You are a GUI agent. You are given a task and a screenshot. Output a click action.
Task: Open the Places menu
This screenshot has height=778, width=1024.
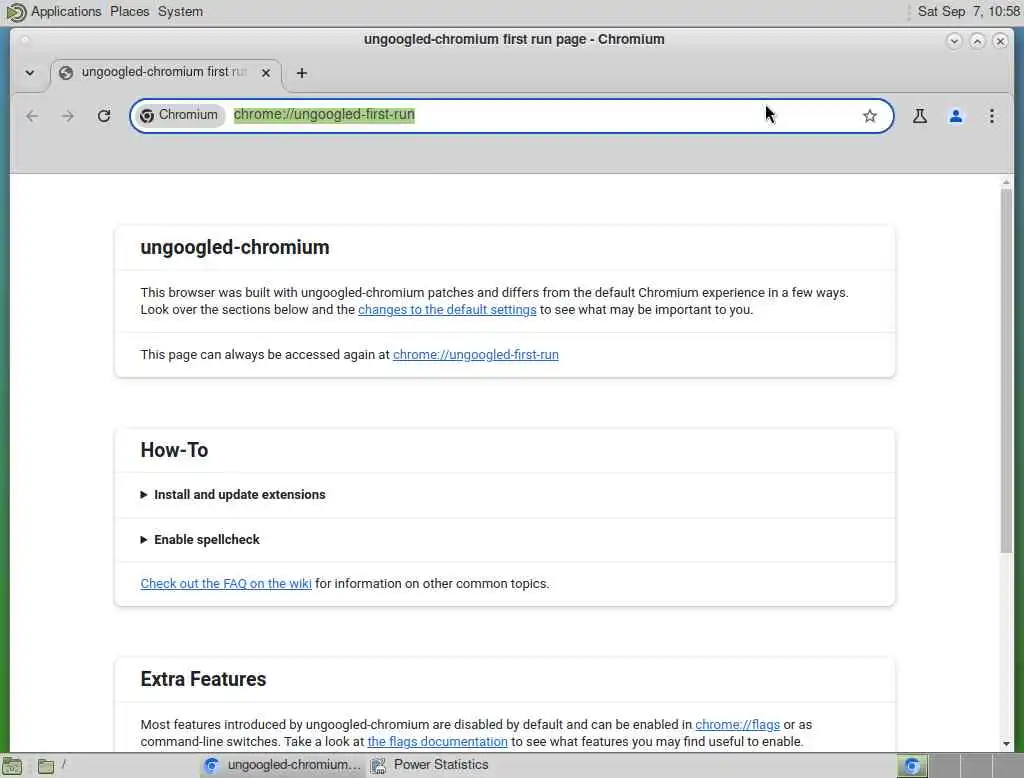[129, 12]
